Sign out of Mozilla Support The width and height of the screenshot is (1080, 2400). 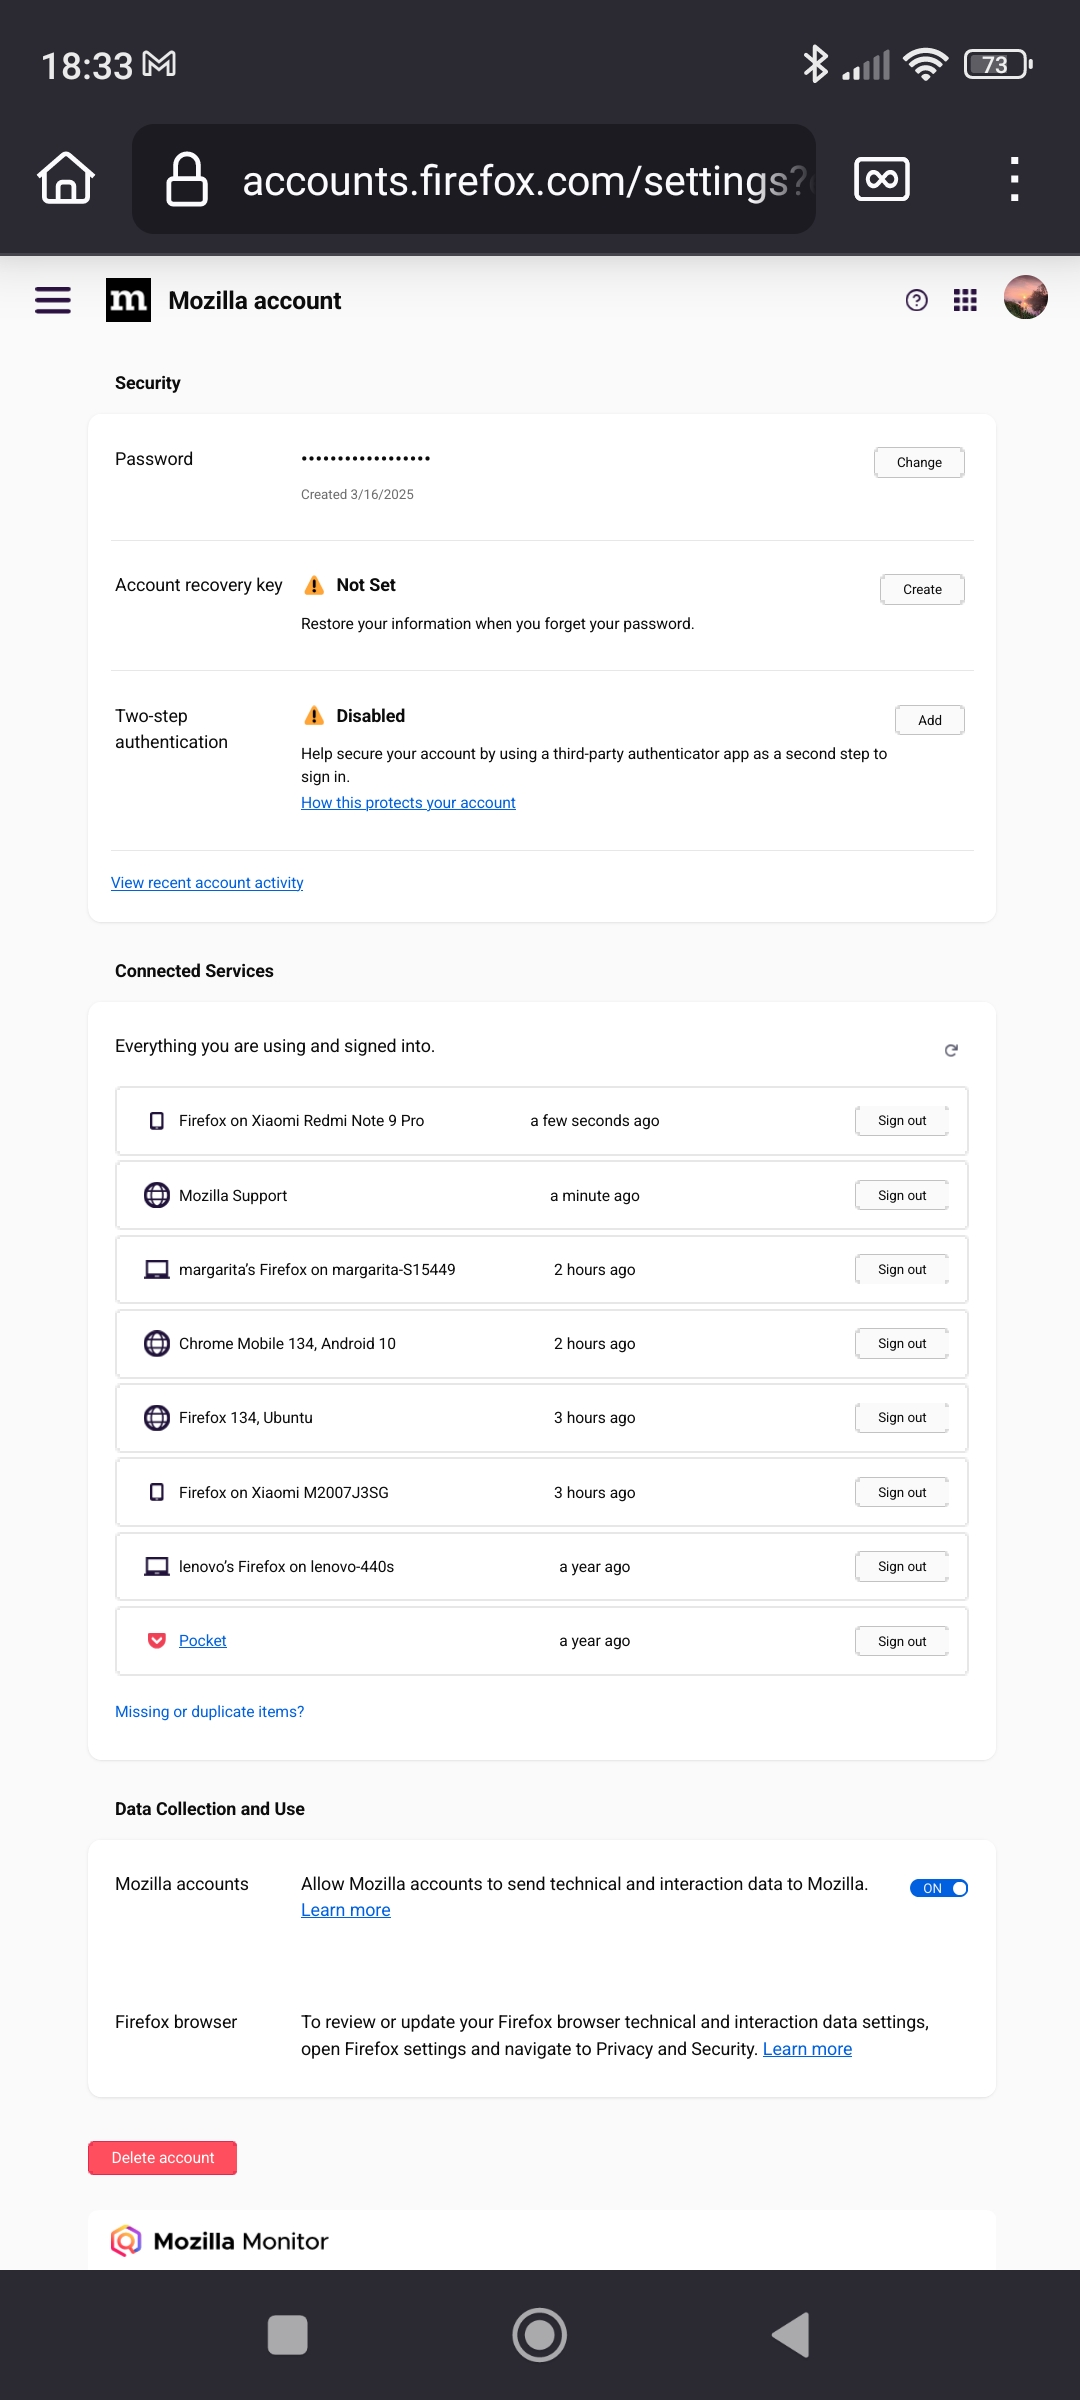coord(902,1195)
